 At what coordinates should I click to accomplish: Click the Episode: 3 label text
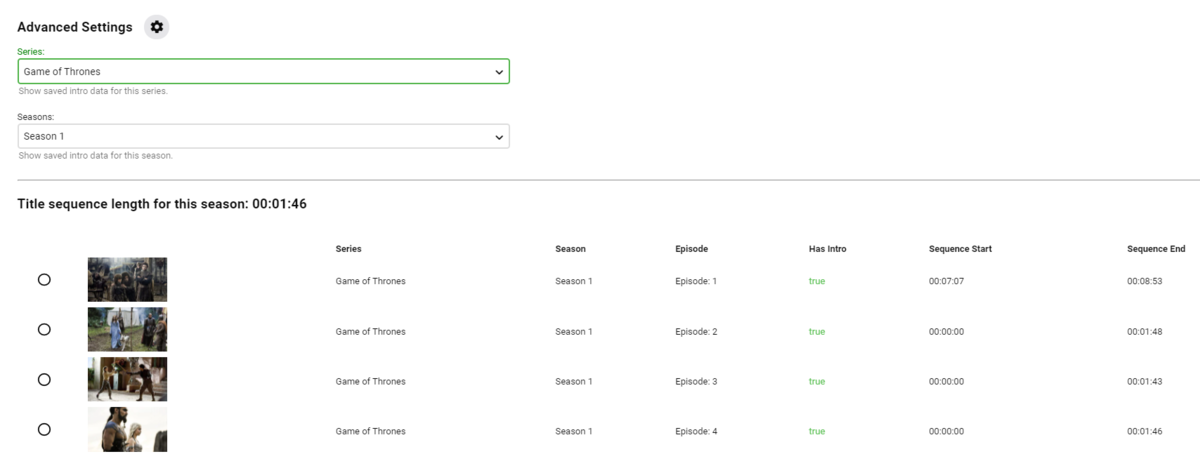click(696, 381)
